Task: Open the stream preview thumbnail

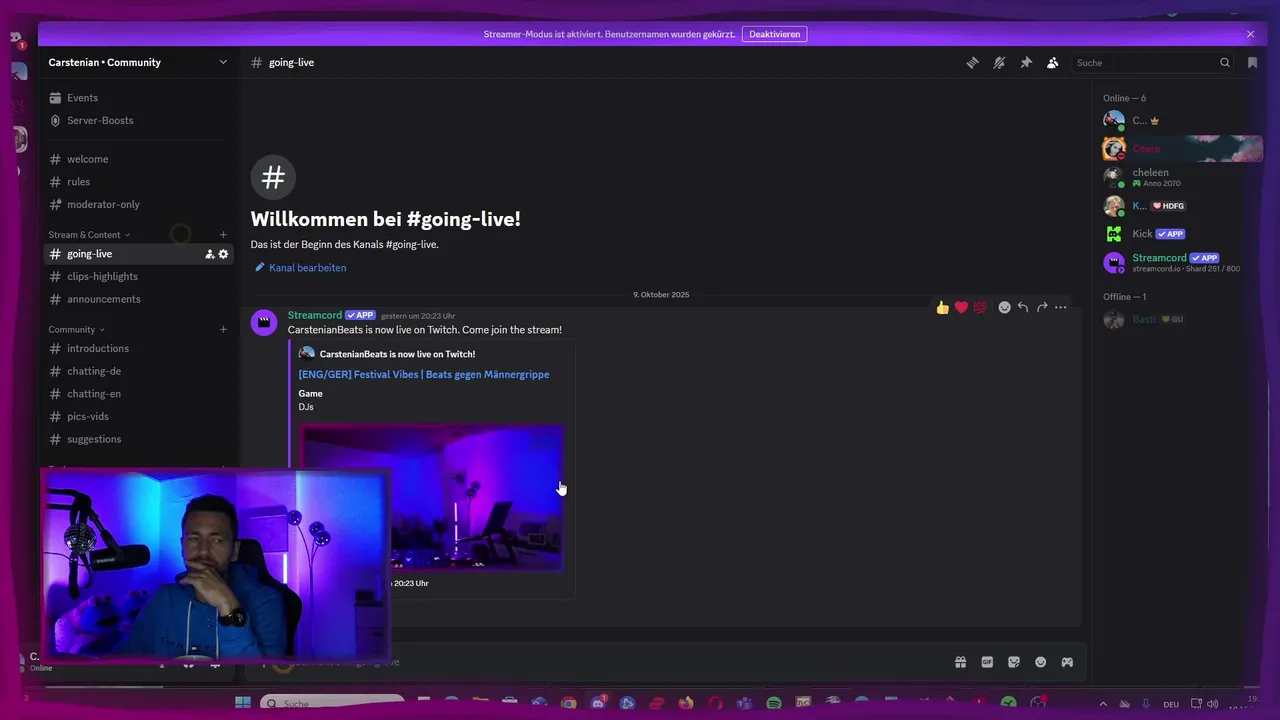Action: [x=431, y=498]
